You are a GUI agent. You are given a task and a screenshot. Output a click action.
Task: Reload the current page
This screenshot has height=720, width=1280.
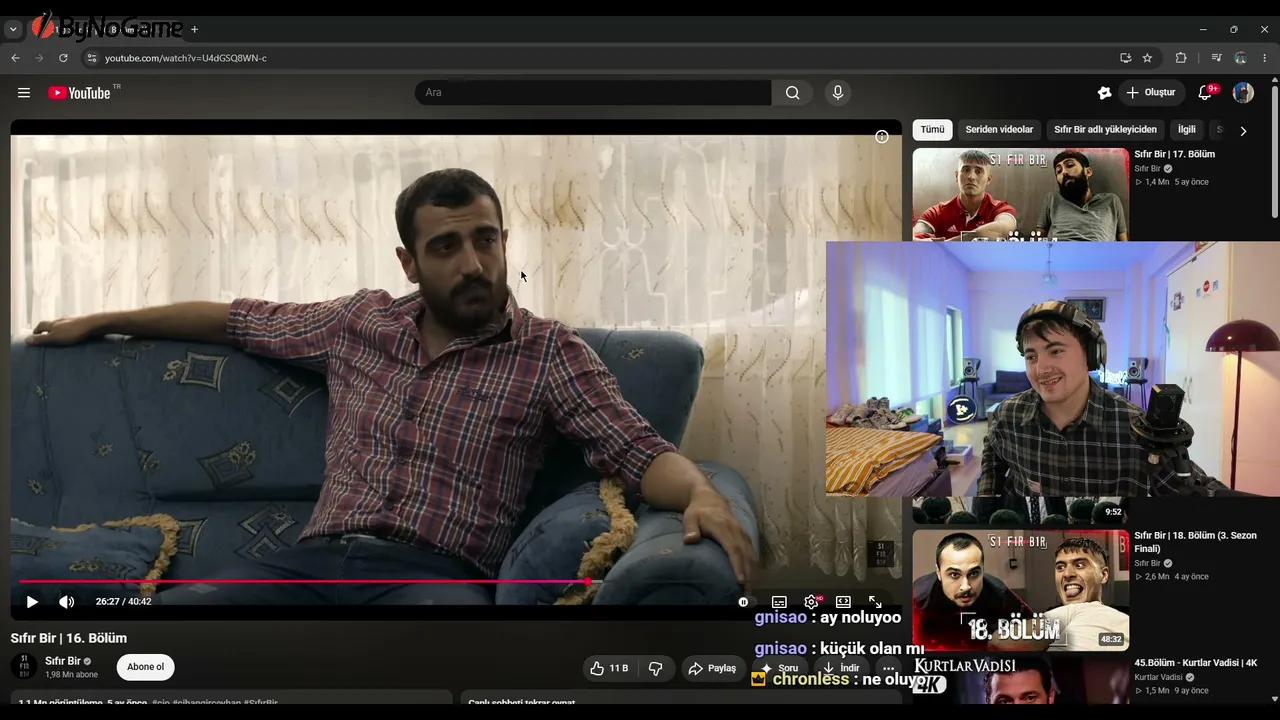click(63, 58)
